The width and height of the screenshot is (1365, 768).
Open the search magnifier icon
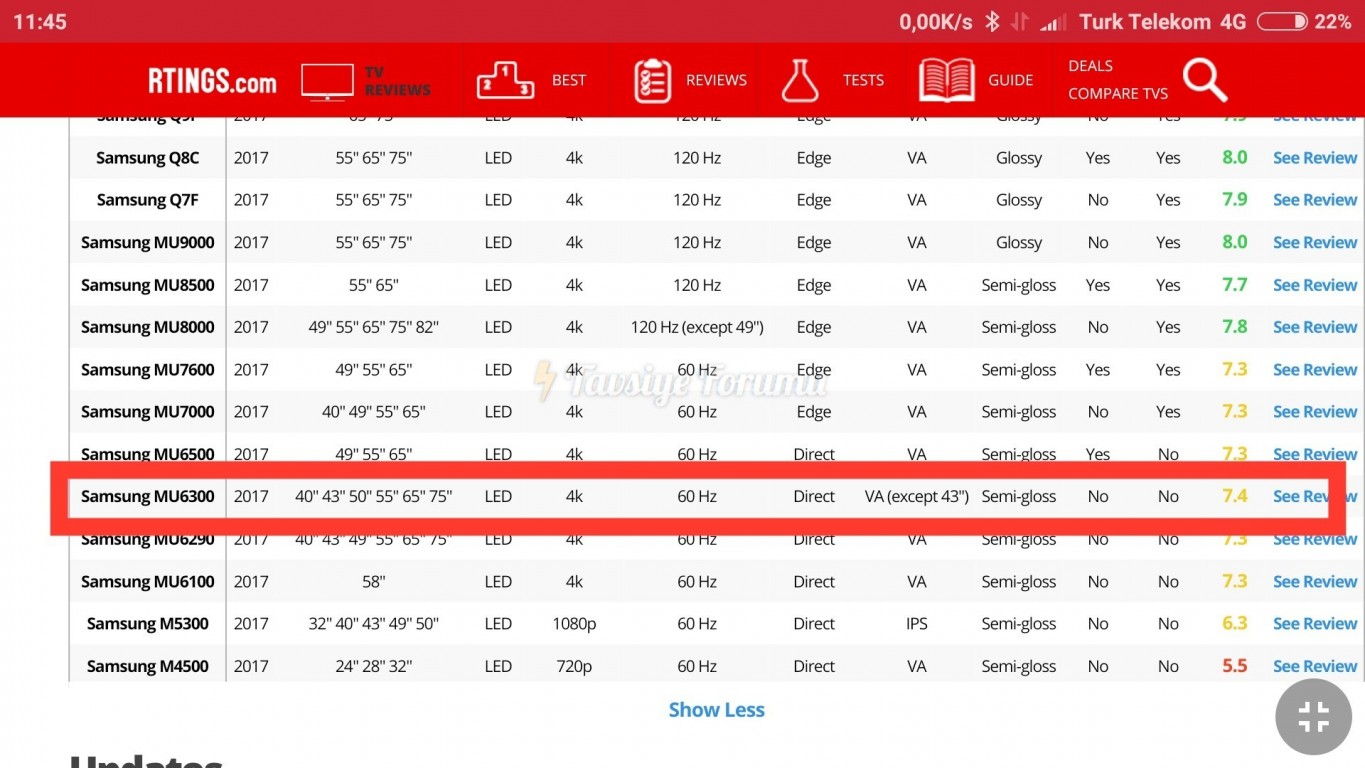(x=1205, y=80)
